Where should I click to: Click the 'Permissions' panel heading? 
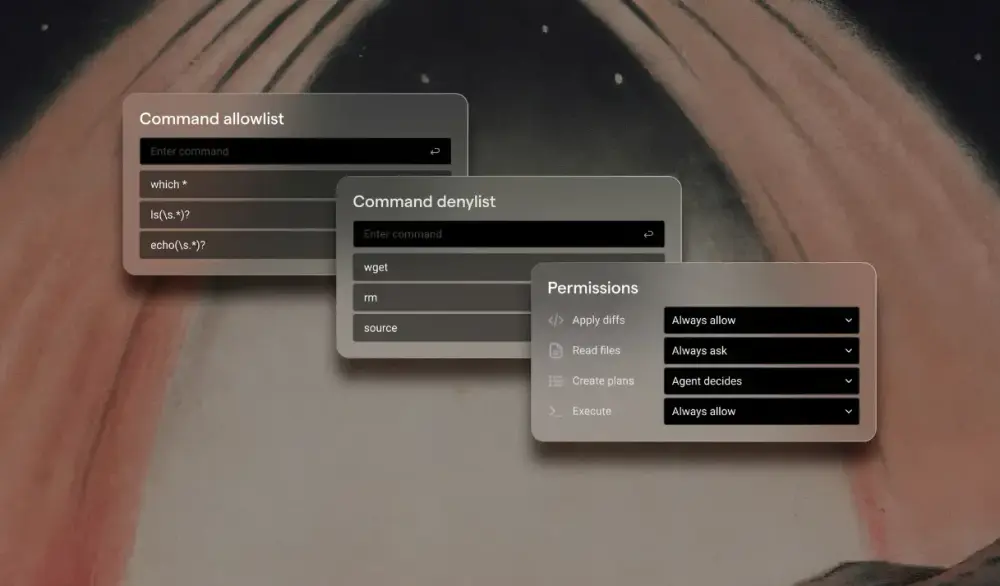[x=592, y=288]
